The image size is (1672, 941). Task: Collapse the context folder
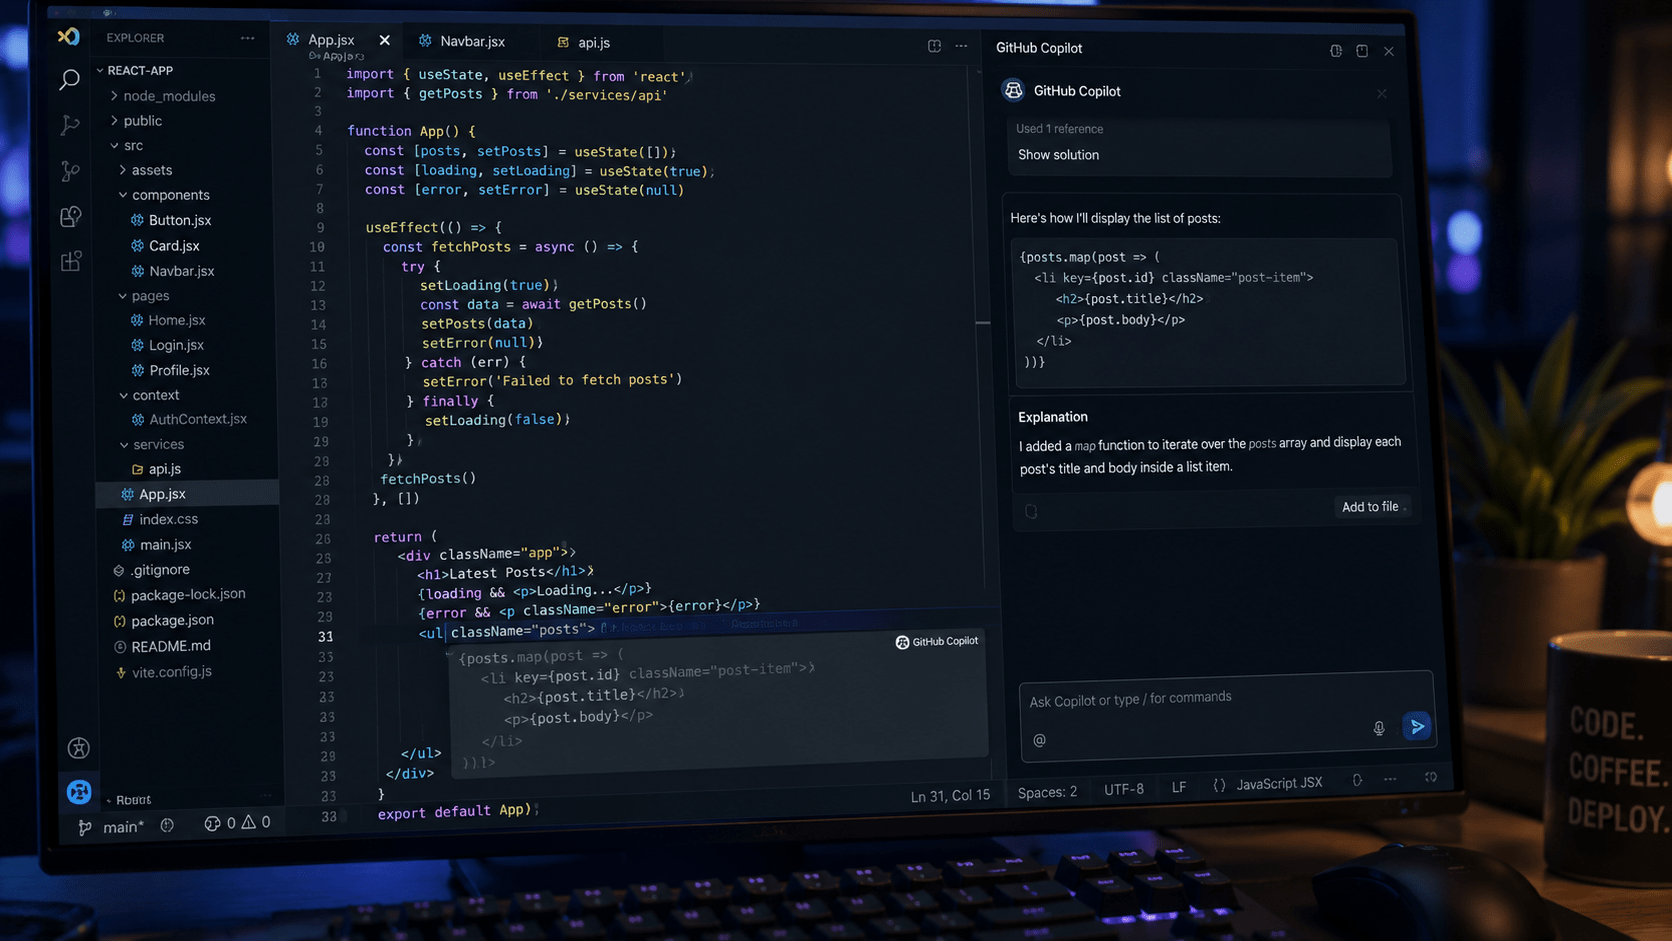point(148,395)
